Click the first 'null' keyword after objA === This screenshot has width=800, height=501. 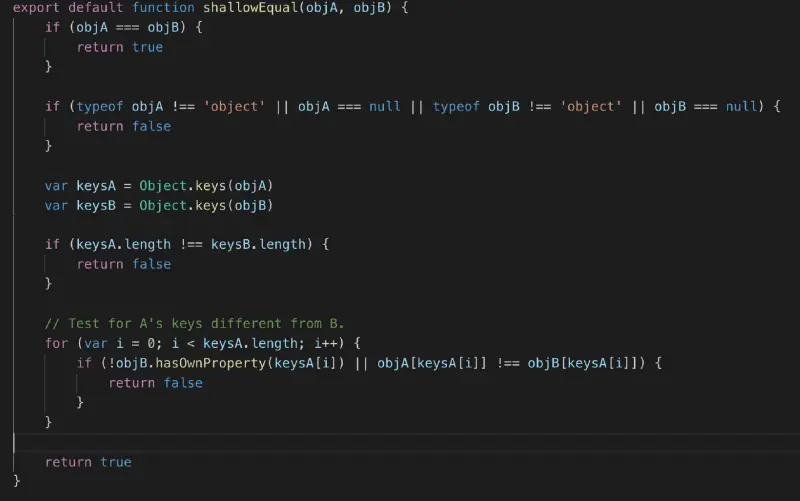(385, 106)
